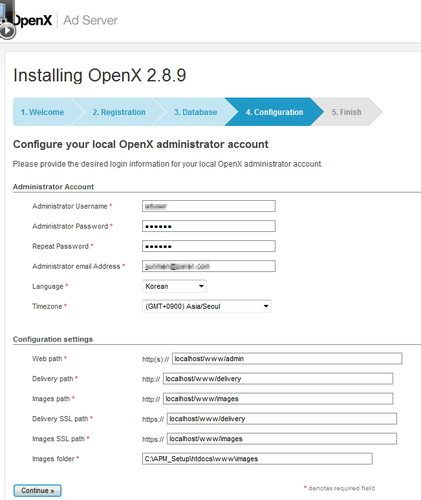The height and width of the screenshot is (500, 421).
Task: Focus the Administrator email Address field
Action: [209, 266]
